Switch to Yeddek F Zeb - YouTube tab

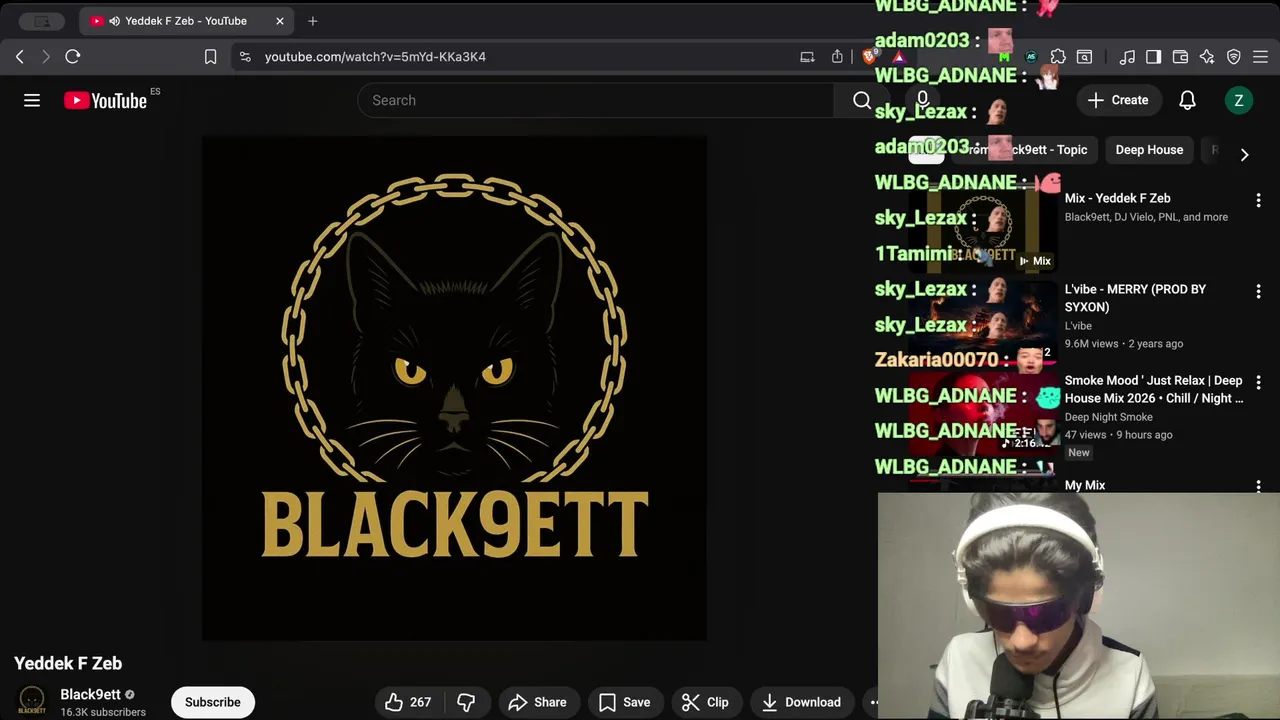(x=186, y=21)
